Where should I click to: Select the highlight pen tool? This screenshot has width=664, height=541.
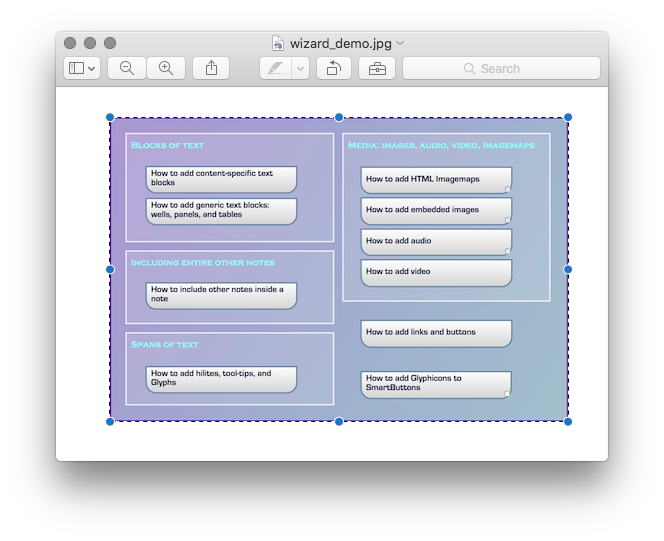pos(275,68)
